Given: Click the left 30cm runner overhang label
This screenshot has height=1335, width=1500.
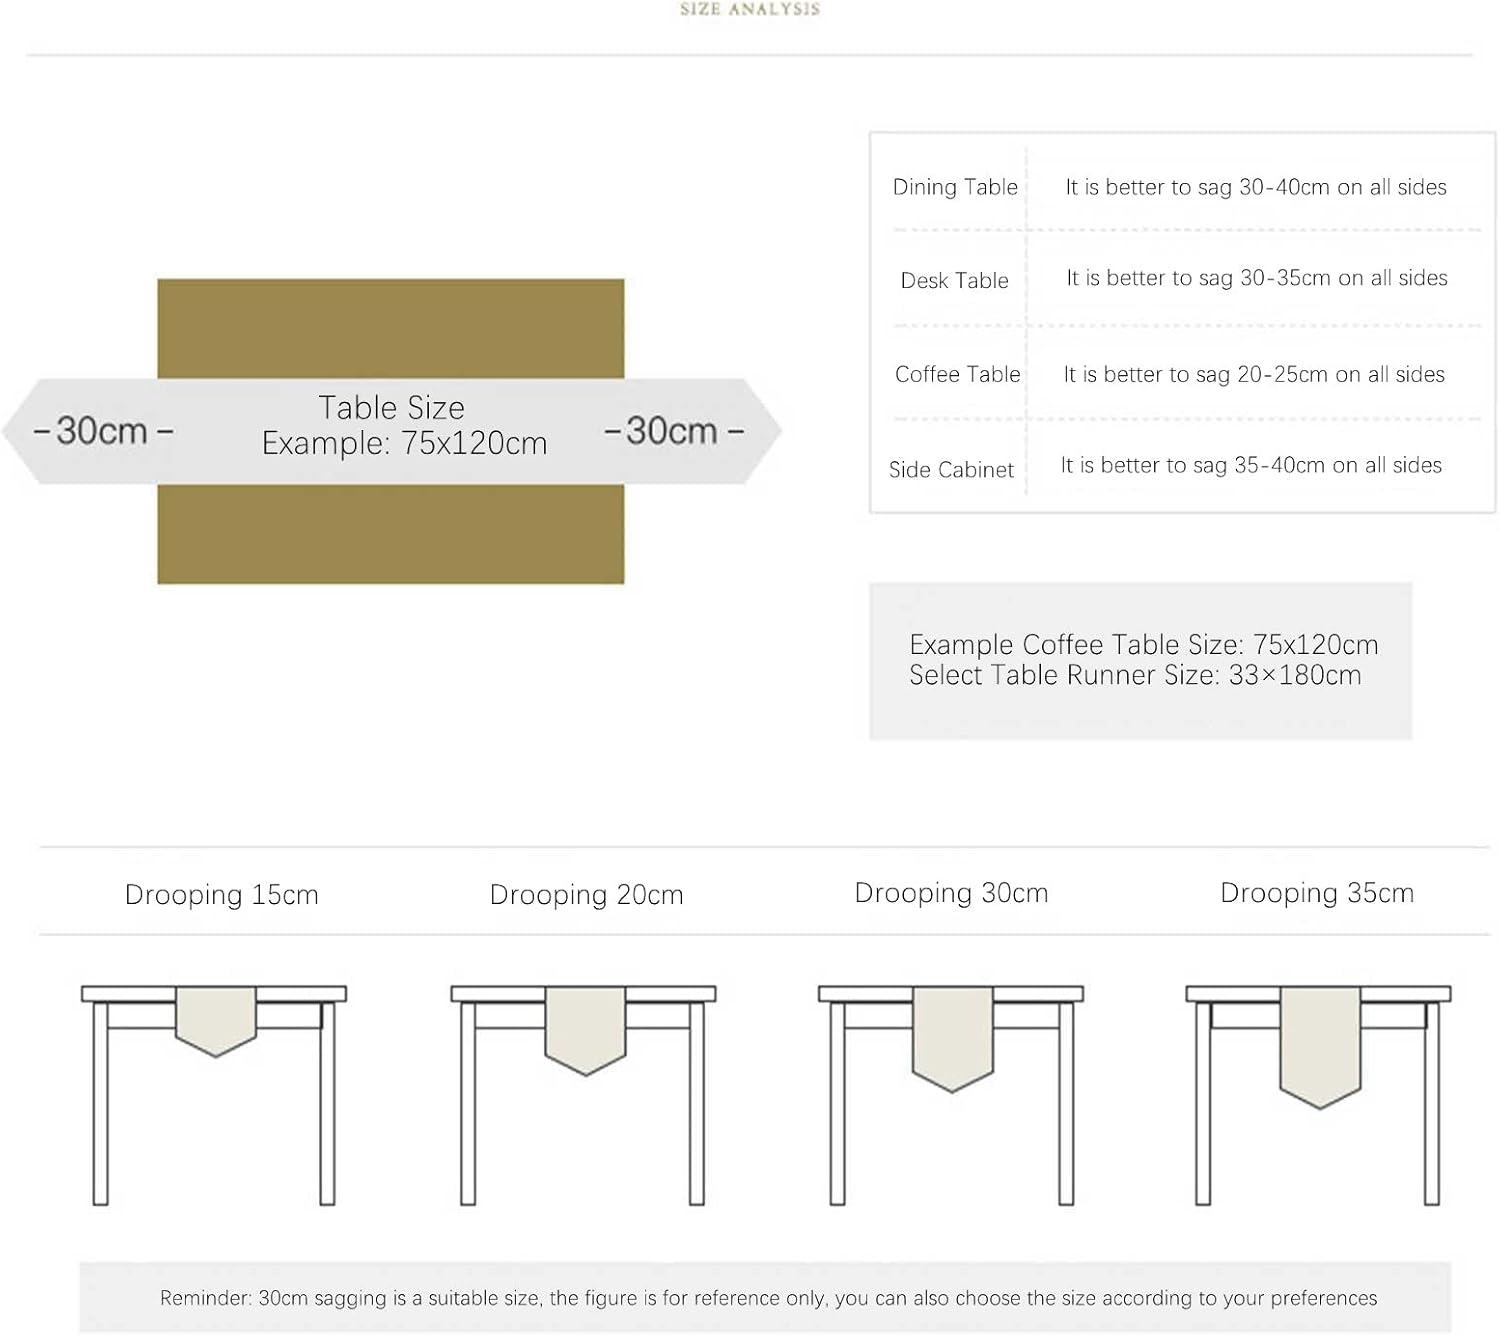Looking at the screenshot, I should [103, 431].
